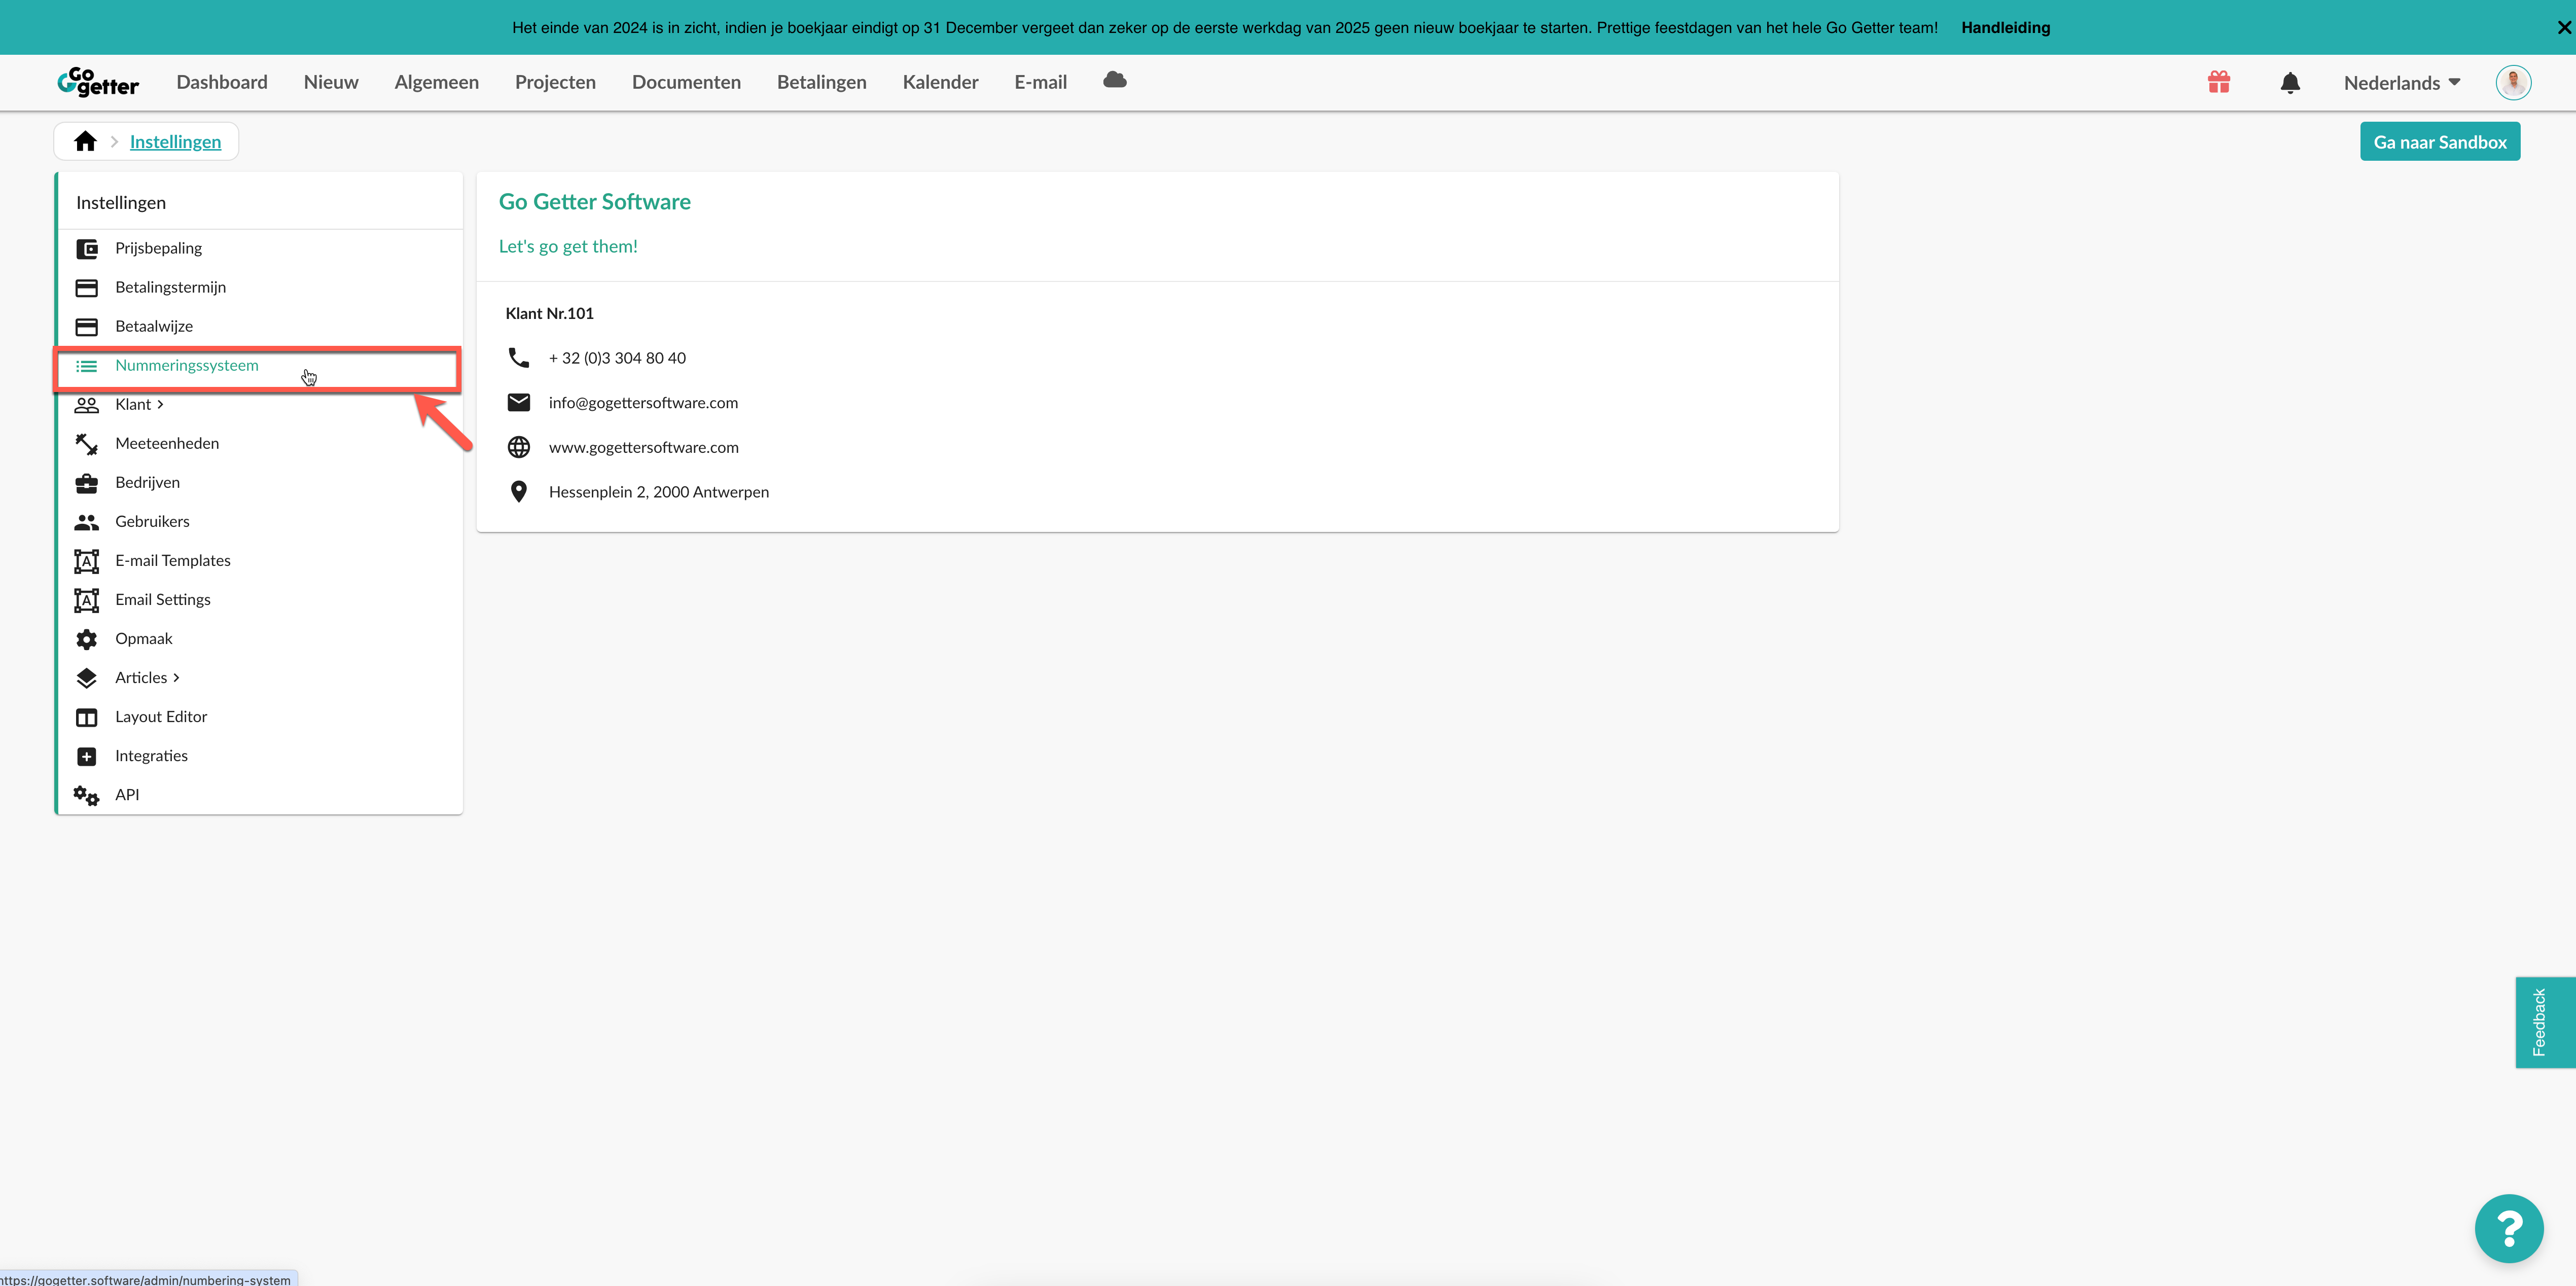
Task: Select Nummeringssysteem in settings list
Action: click(259, 366)
